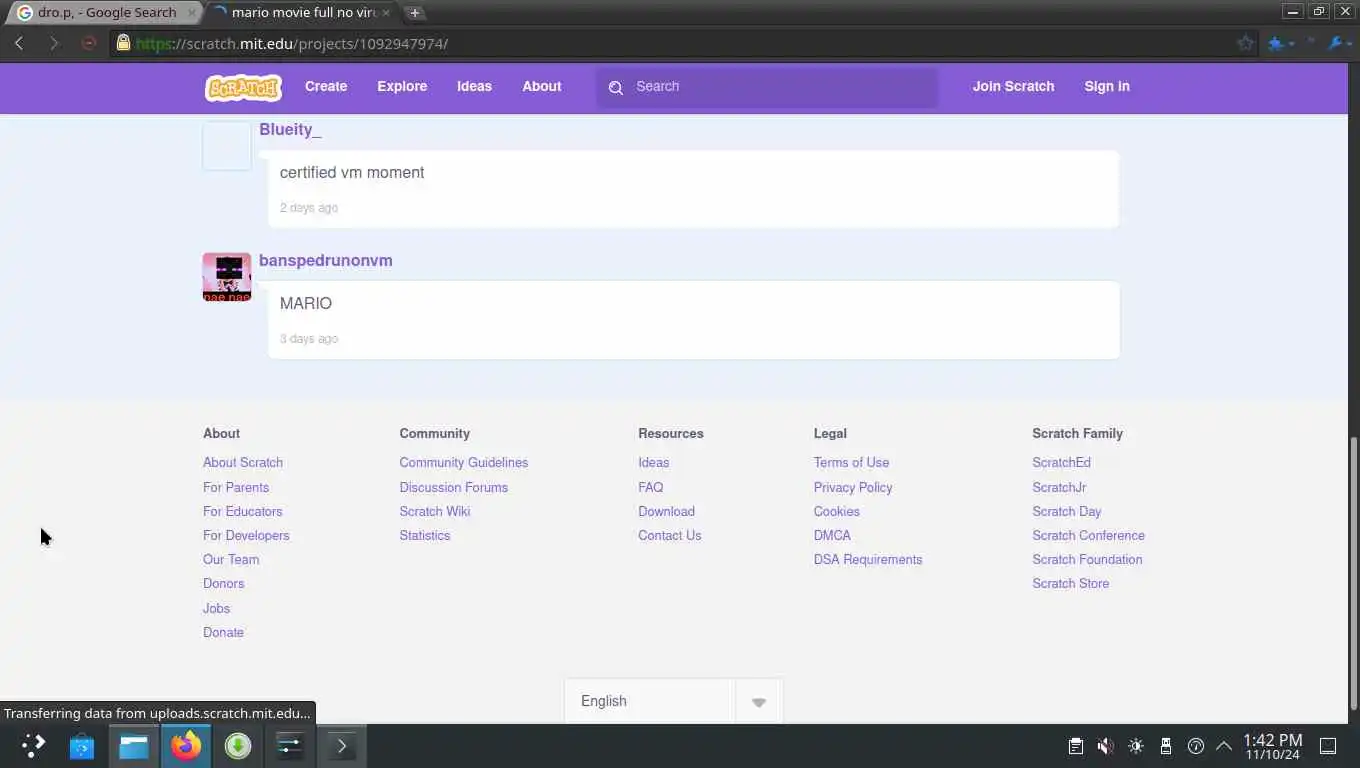Focus the Scratch search field
Image resolution: width=1360 pixels, height=768 pixels.
767,87
